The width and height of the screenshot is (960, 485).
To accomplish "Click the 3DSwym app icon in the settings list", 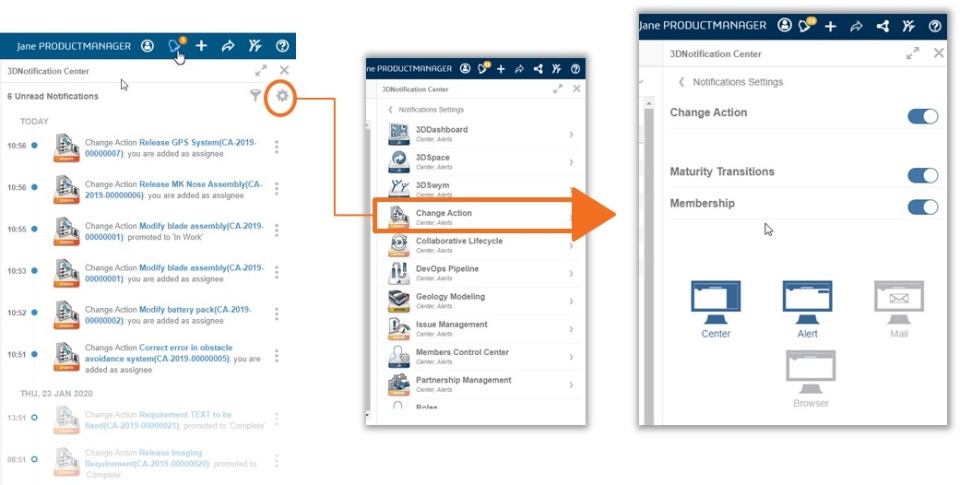I will 399,189.
